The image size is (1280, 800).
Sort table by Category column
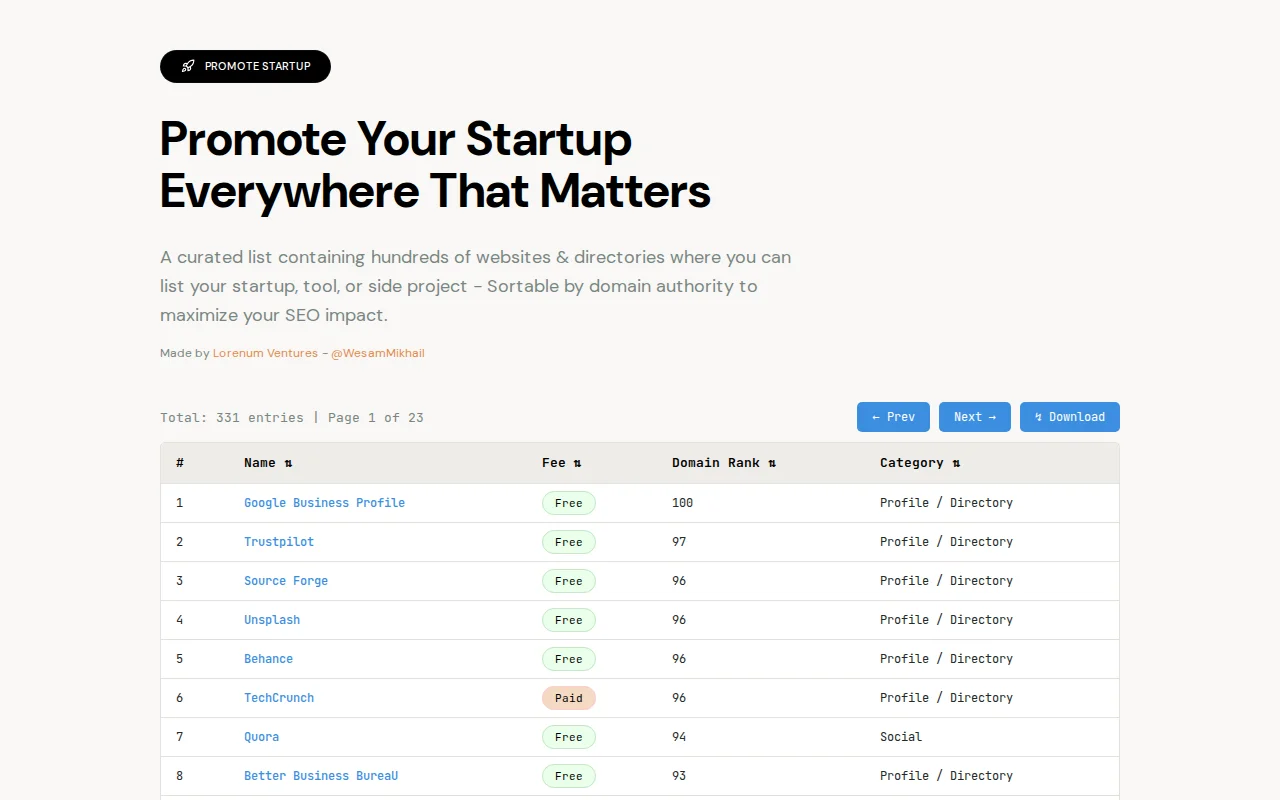click(920, 463)
